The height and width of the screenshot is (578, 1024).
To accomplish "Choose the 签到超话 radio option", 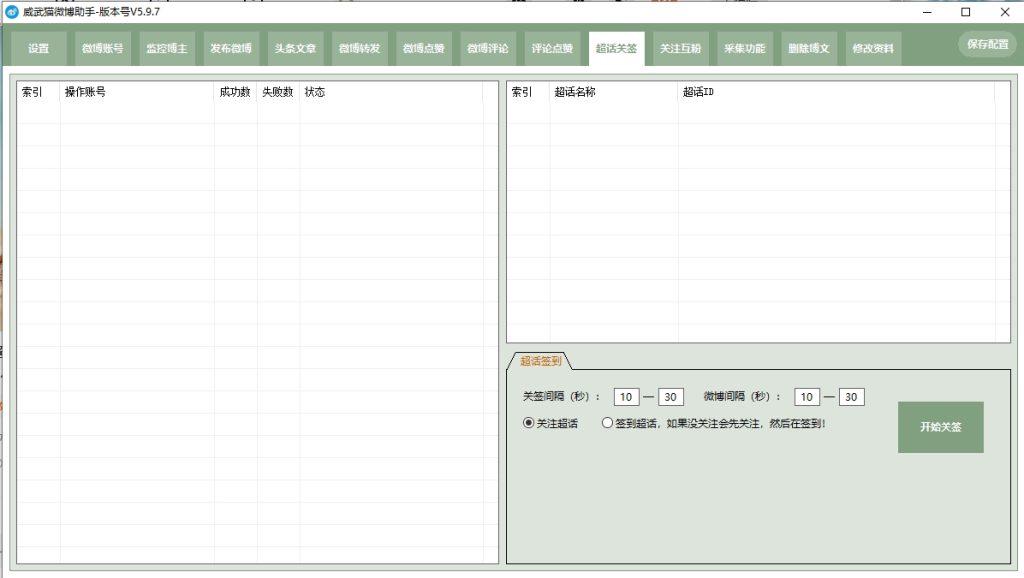I will [607, 423].
